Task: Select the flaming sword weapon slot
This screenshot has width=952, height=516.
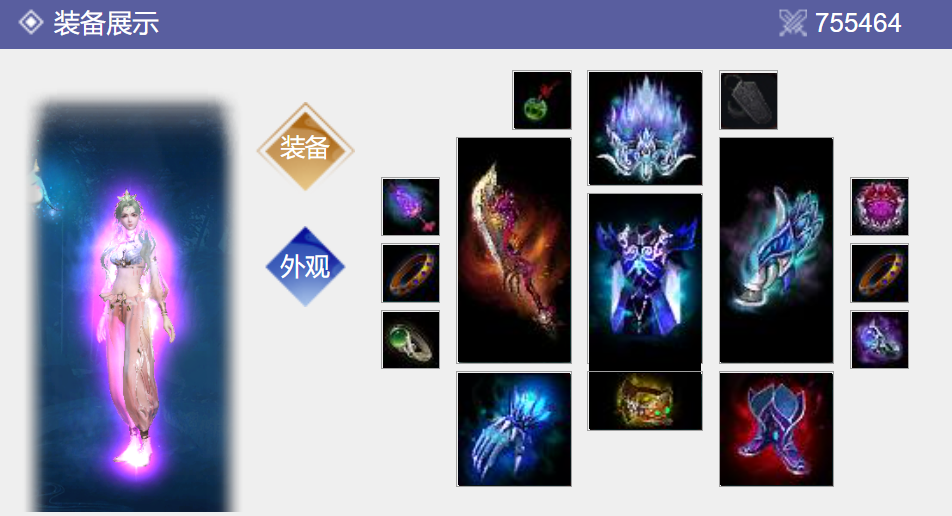Action: [x=514, y=250]
